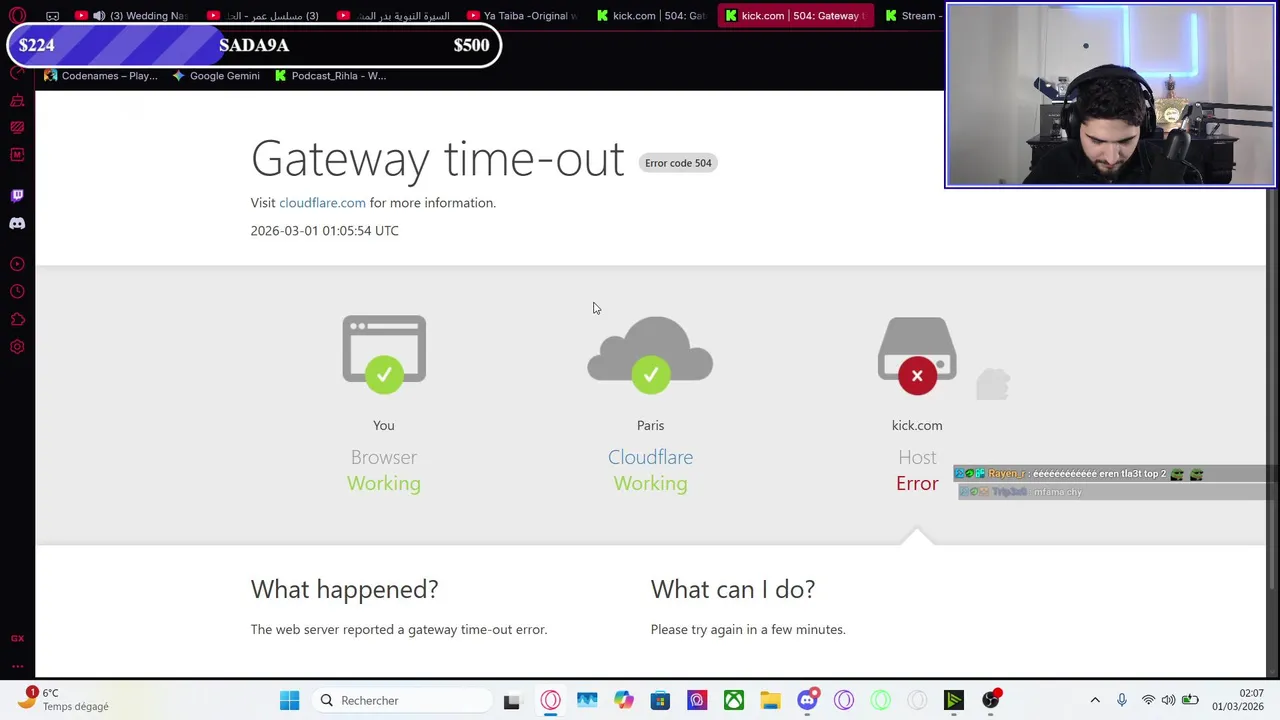Mute the playing tab via speaker icon
1280x720 pixels.
tap(99, 16)
